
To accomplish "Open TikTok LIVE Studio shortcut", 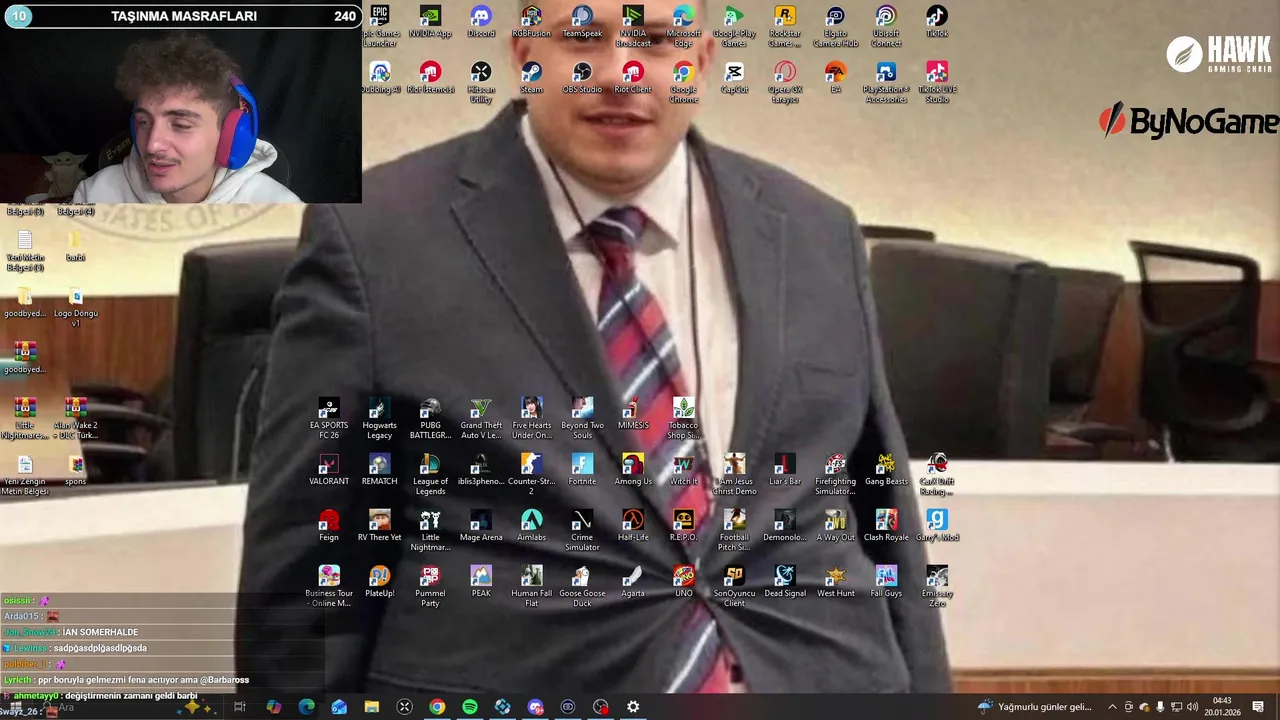I will click(x=937, y=82).
